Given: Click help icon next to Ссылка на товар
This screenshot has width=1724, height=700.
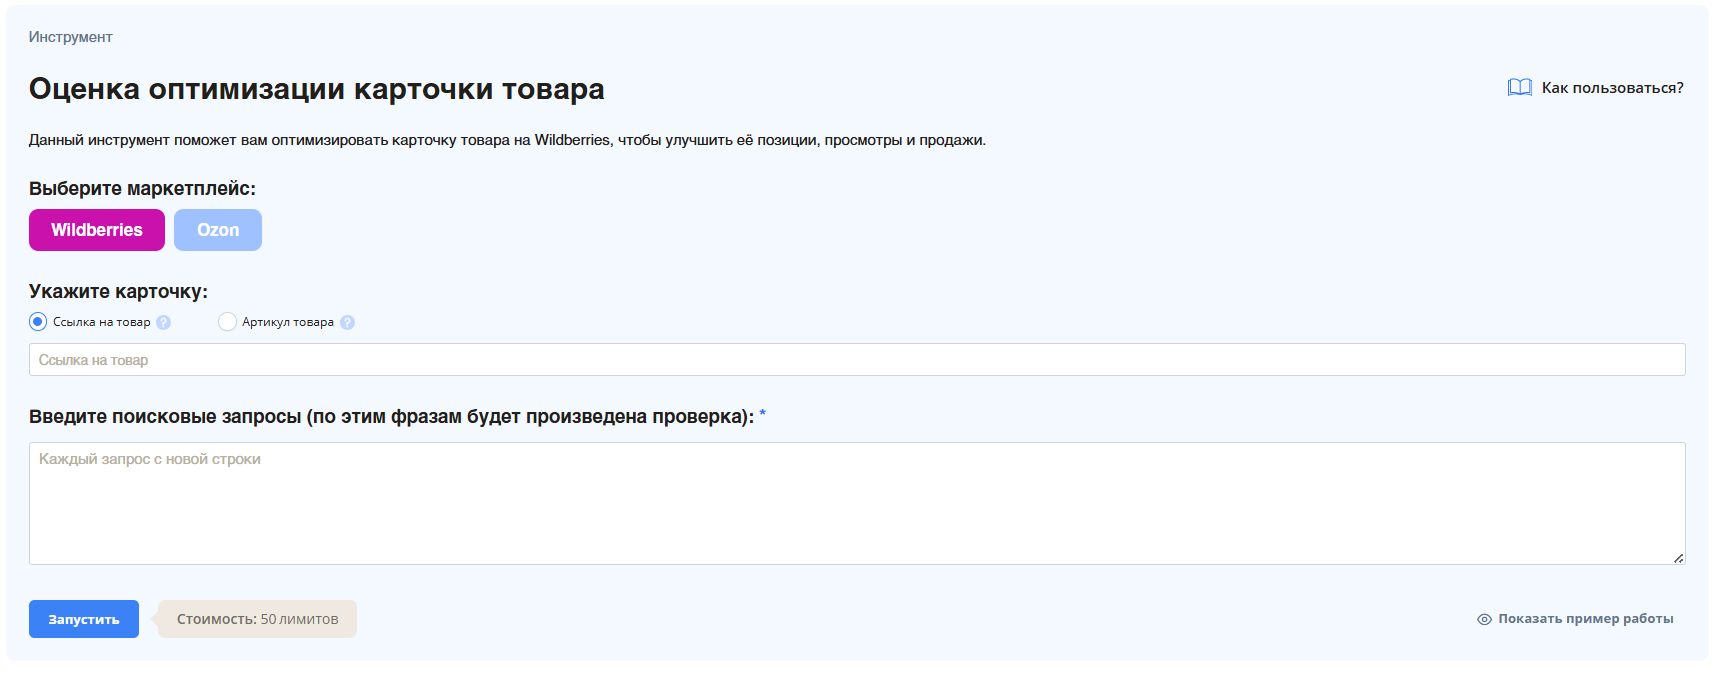Looking at the screenshot, I should point(164,323).
